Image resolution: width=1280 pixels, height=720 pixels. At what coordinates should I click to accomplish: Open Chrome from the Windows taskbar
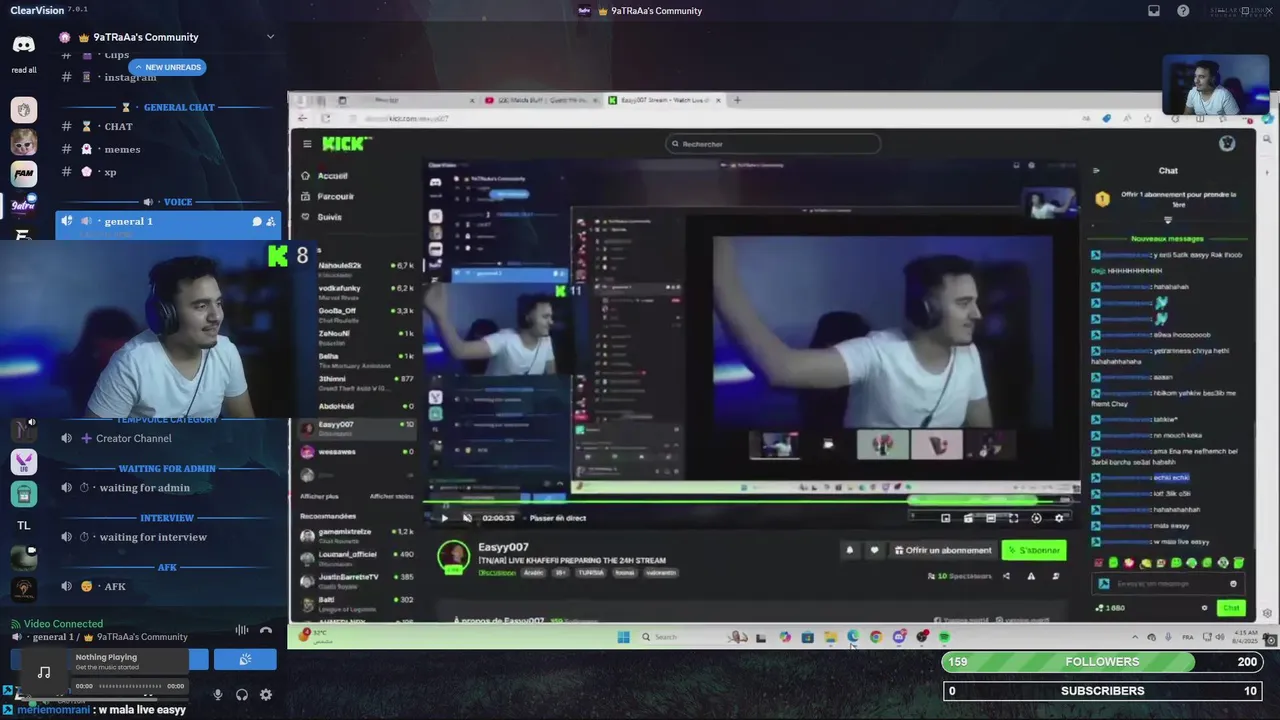point(876,637)
